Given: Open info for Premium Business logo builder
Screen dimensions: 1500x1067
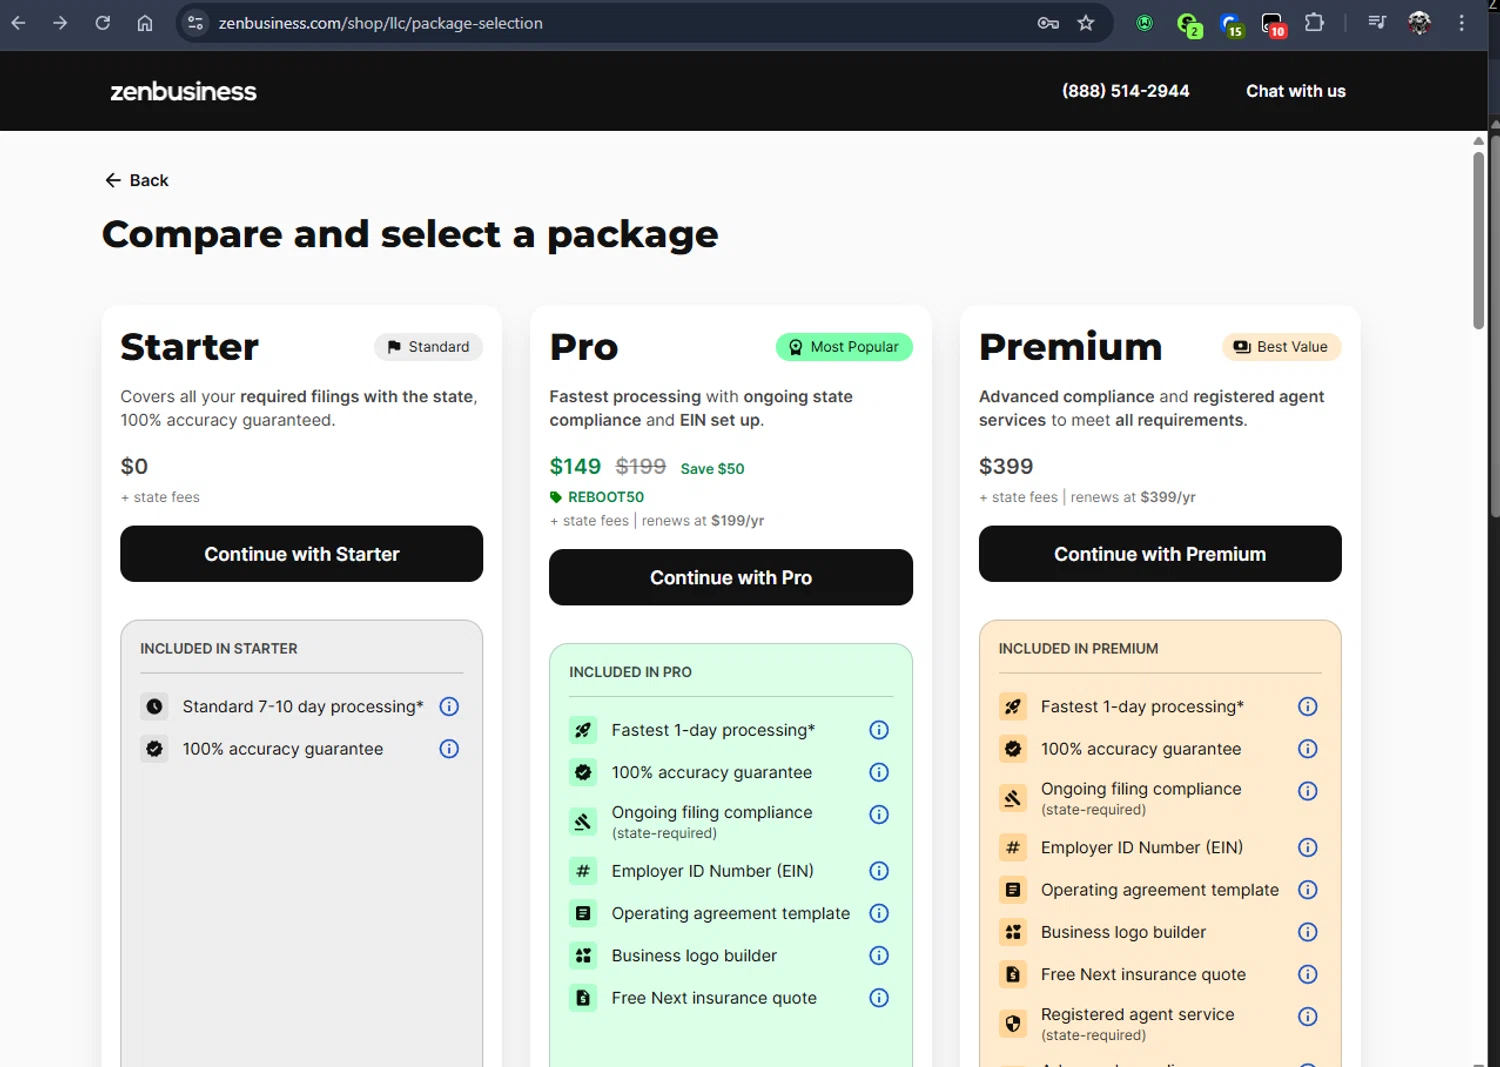Looking at the screenshot, I should [1307, 932].
